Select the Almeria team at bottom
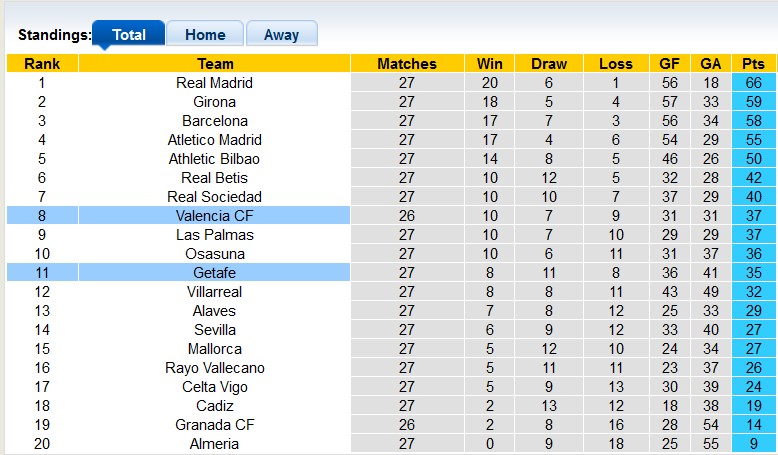Screen dimensions: 778x455 (214, 444)
